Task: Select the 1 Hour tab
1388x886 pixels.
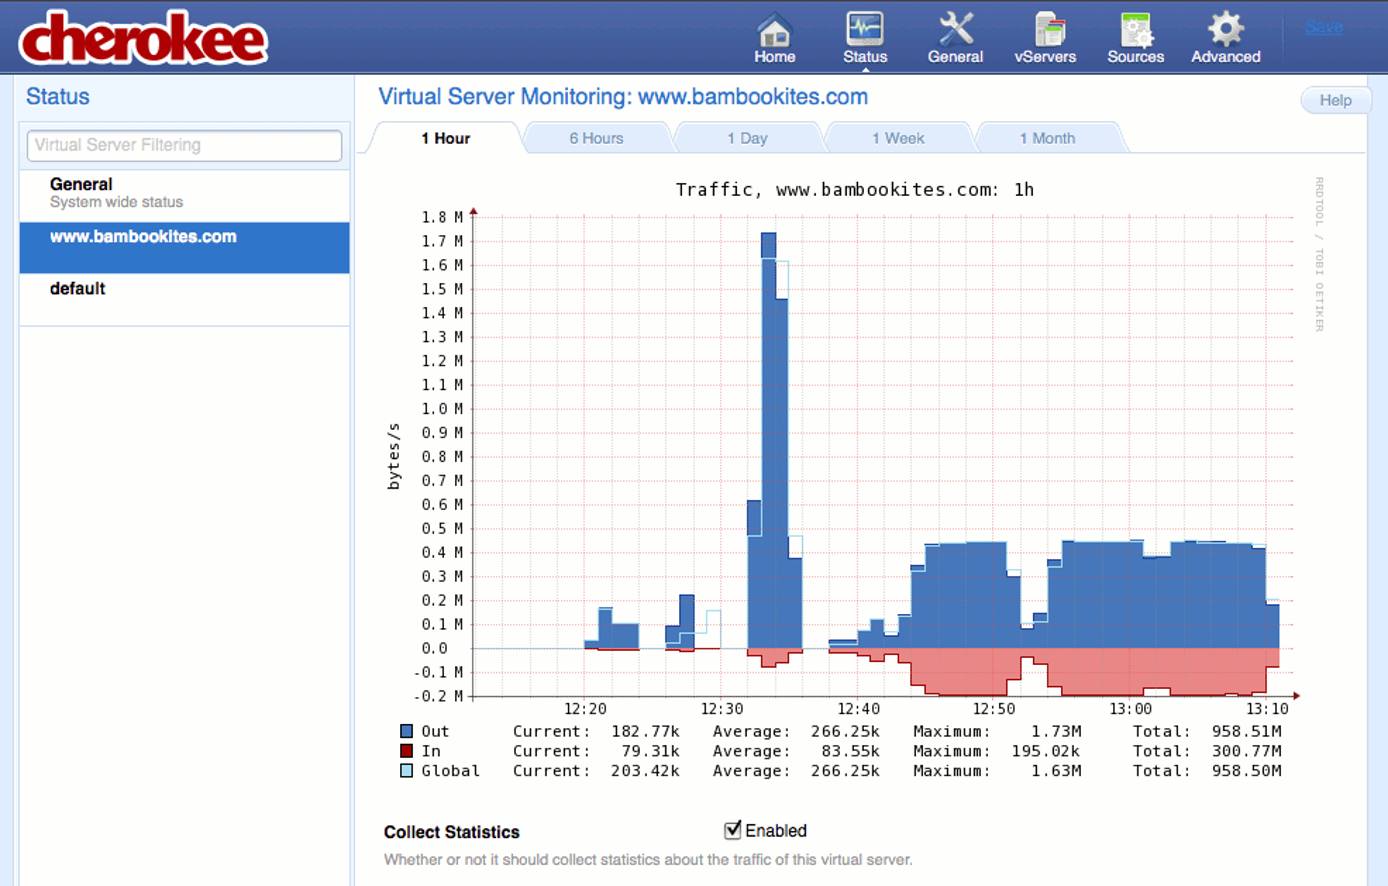Action: tap(445, 138)
